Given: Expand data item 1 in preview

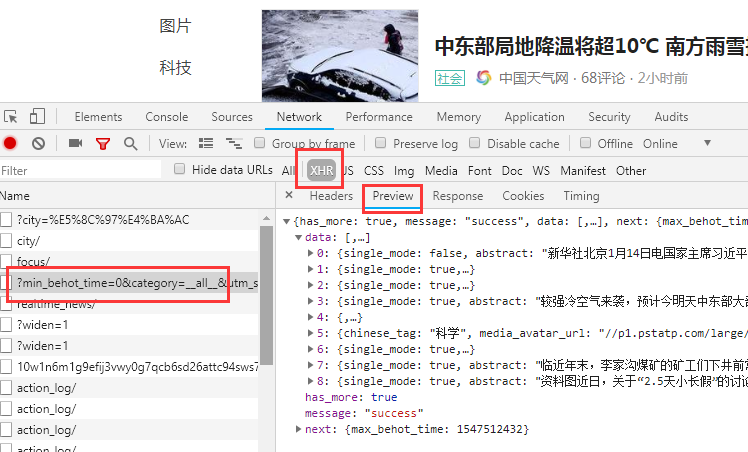Looking at the screenshot, I should [310, 269].
